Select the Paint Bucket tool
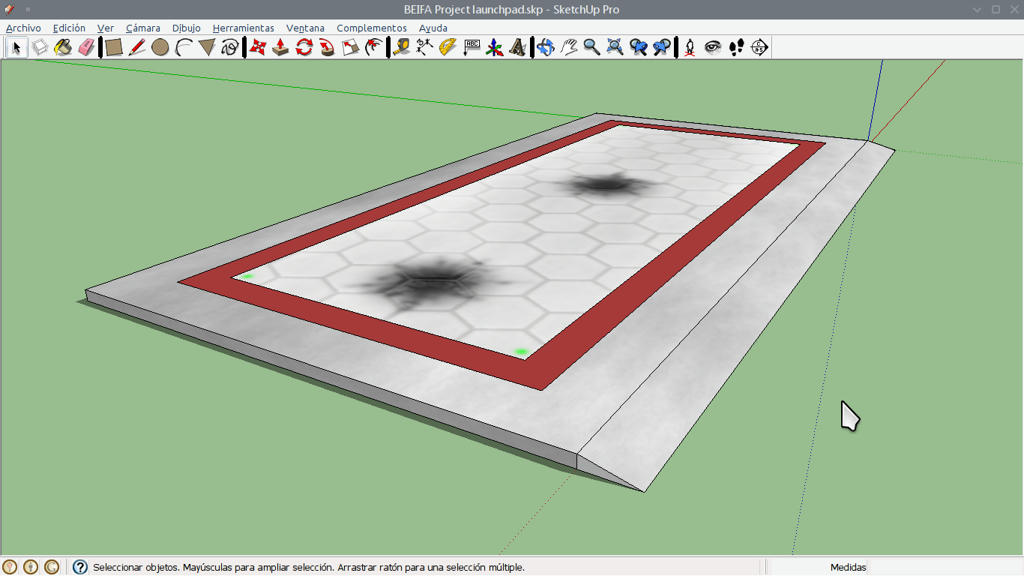 pos(63,47)
